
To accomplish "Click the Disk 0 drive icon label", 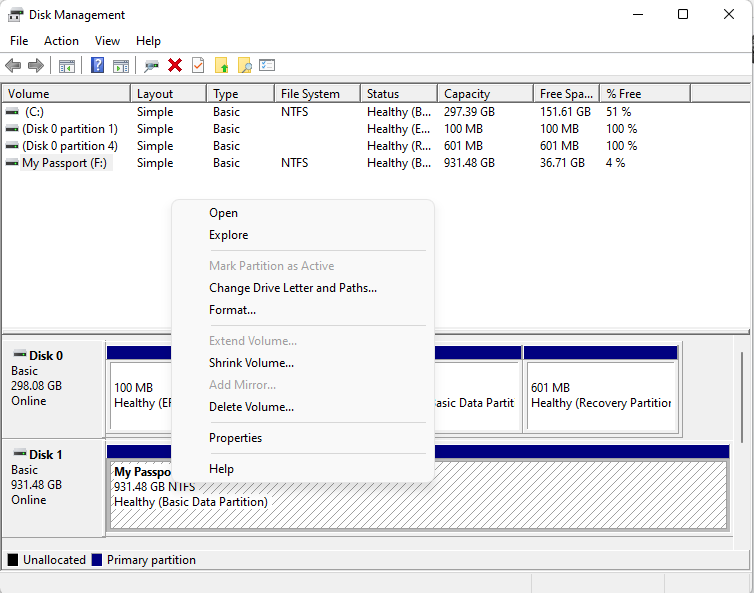I will click(20, 354).
